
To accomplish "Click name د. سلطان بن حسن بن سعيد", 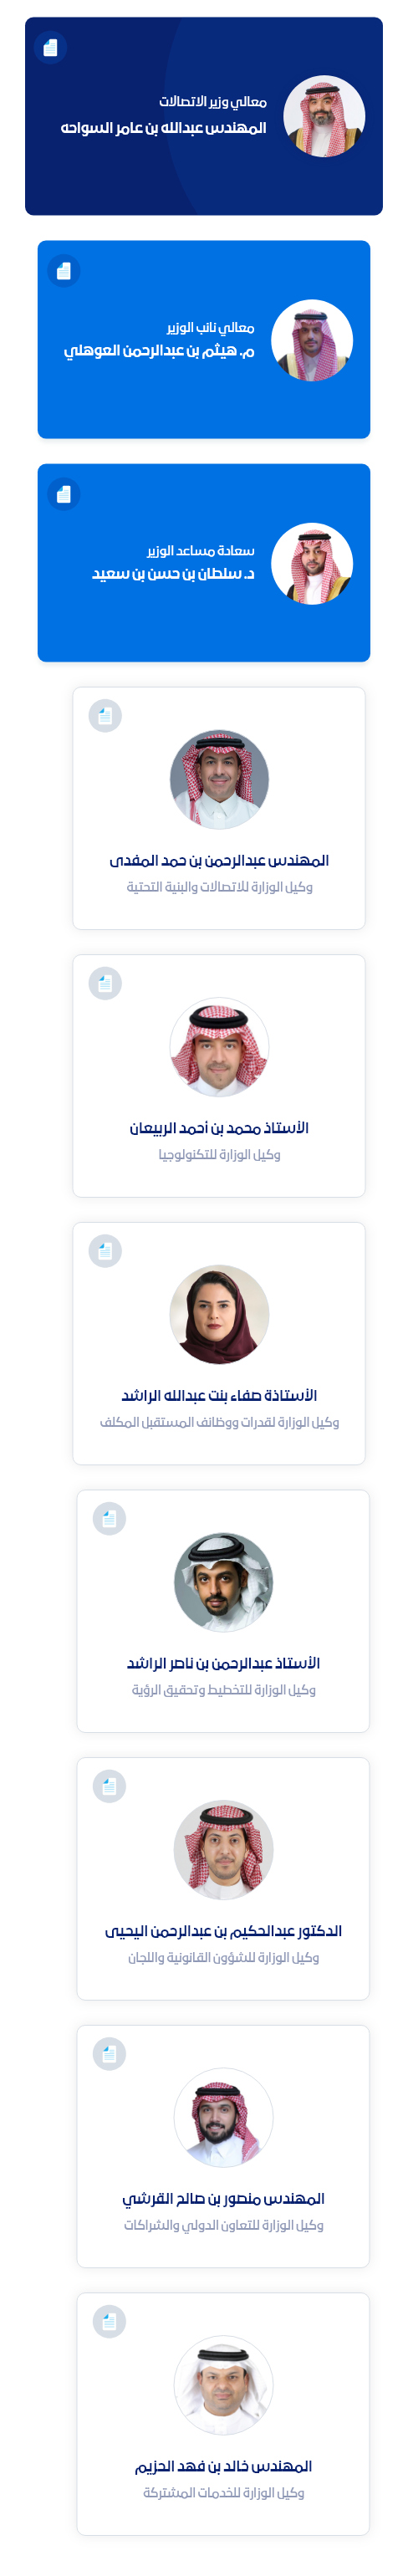I will 173,574.
